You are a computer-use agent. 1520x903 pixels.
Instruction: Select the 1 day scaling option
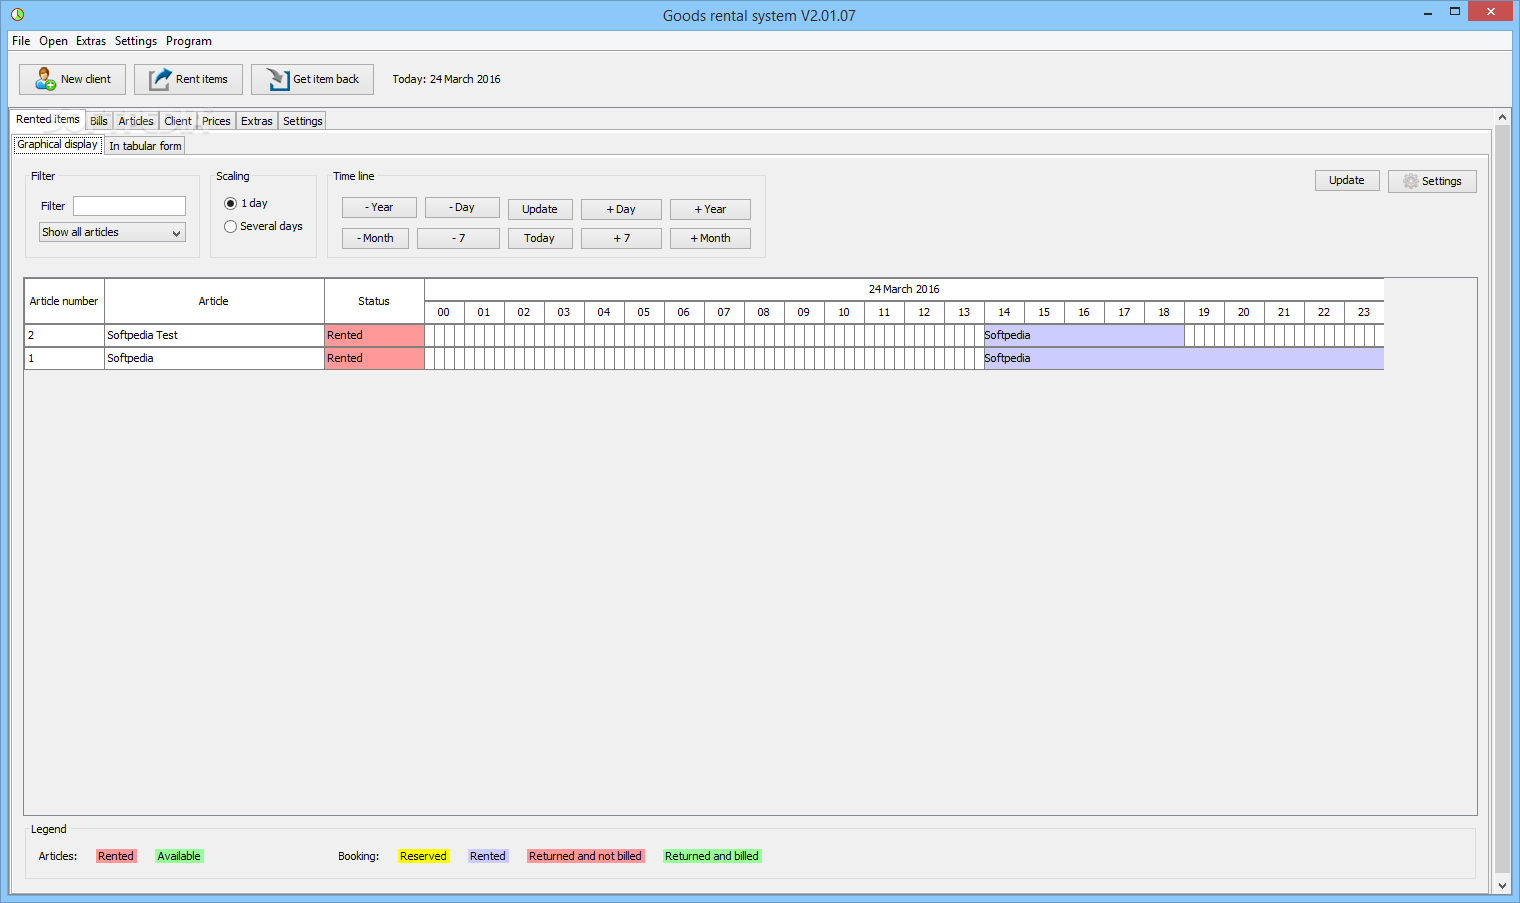coord(246,203)
